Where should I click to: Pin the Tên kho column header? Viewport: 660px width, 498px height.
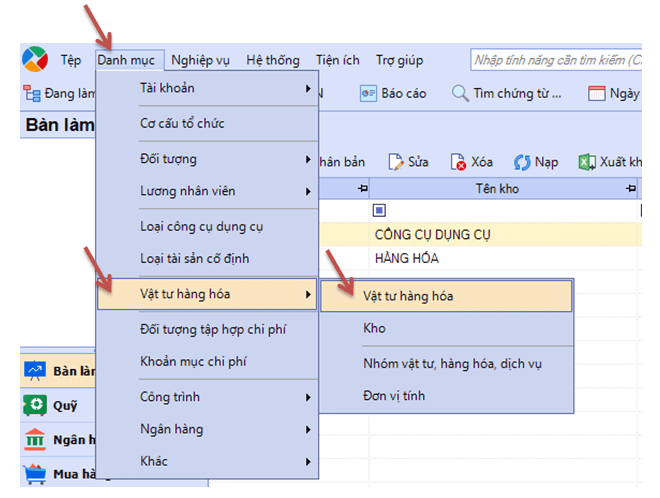tap(630, 188)
